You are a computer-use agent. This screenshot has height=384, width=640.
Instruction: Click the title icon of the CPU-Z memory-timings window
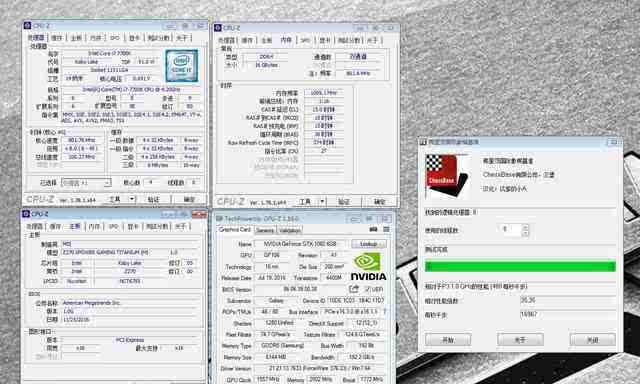pos(218,27)
